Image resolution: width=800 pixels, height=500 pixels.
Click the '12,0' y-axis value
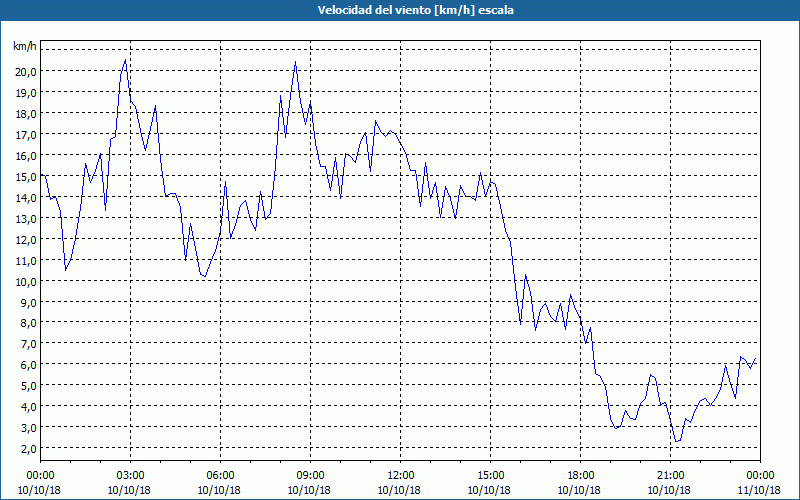click(x=26, y=239)
